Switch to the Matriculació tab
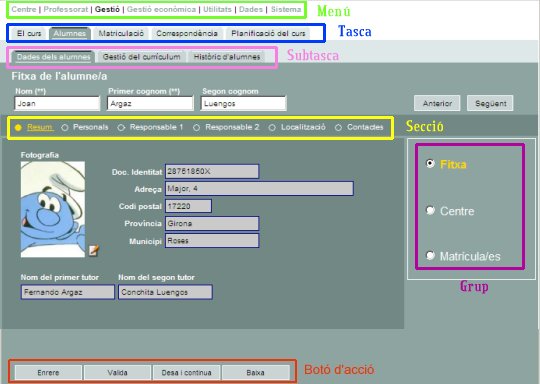The width and height of the screenshot is (540, 384). click(121, 33)
